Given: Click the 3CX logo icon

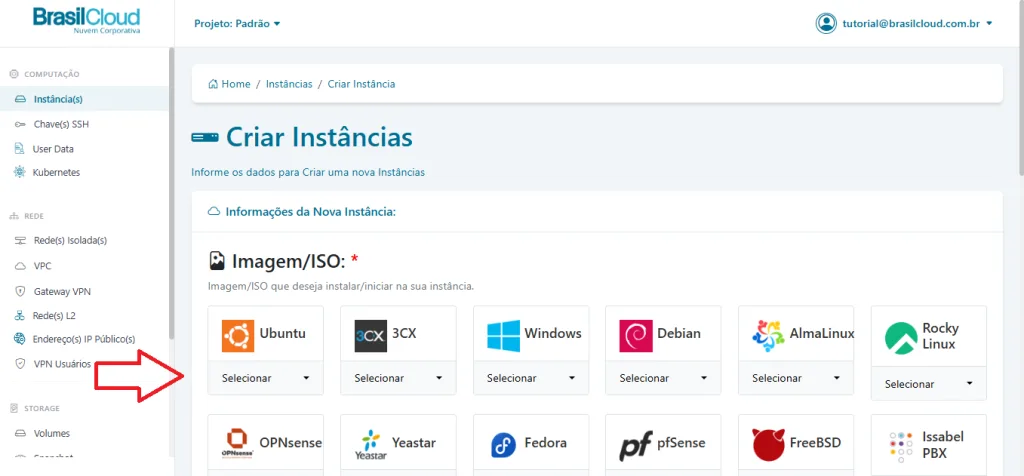Looking at the screenshot, I should click(370, 336).
